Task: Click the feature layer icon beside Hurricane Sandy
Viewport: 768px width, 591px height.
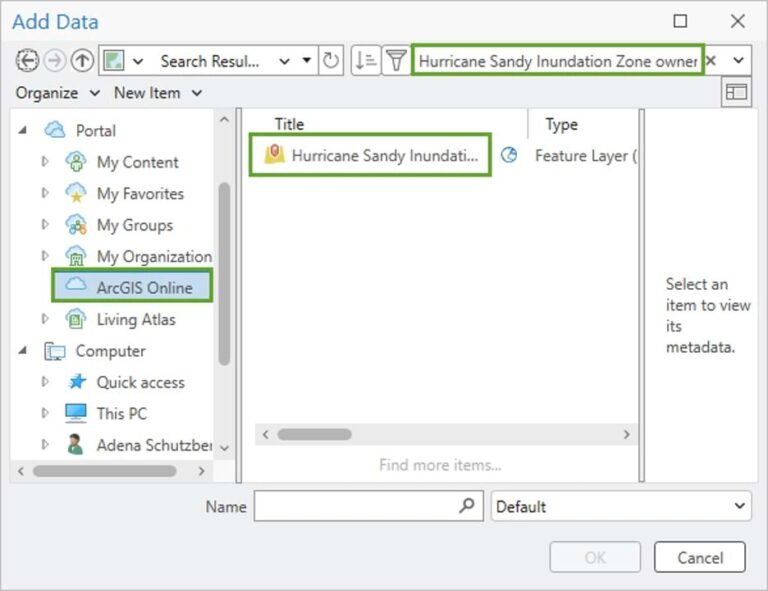Action: click(x=274, y=154)
